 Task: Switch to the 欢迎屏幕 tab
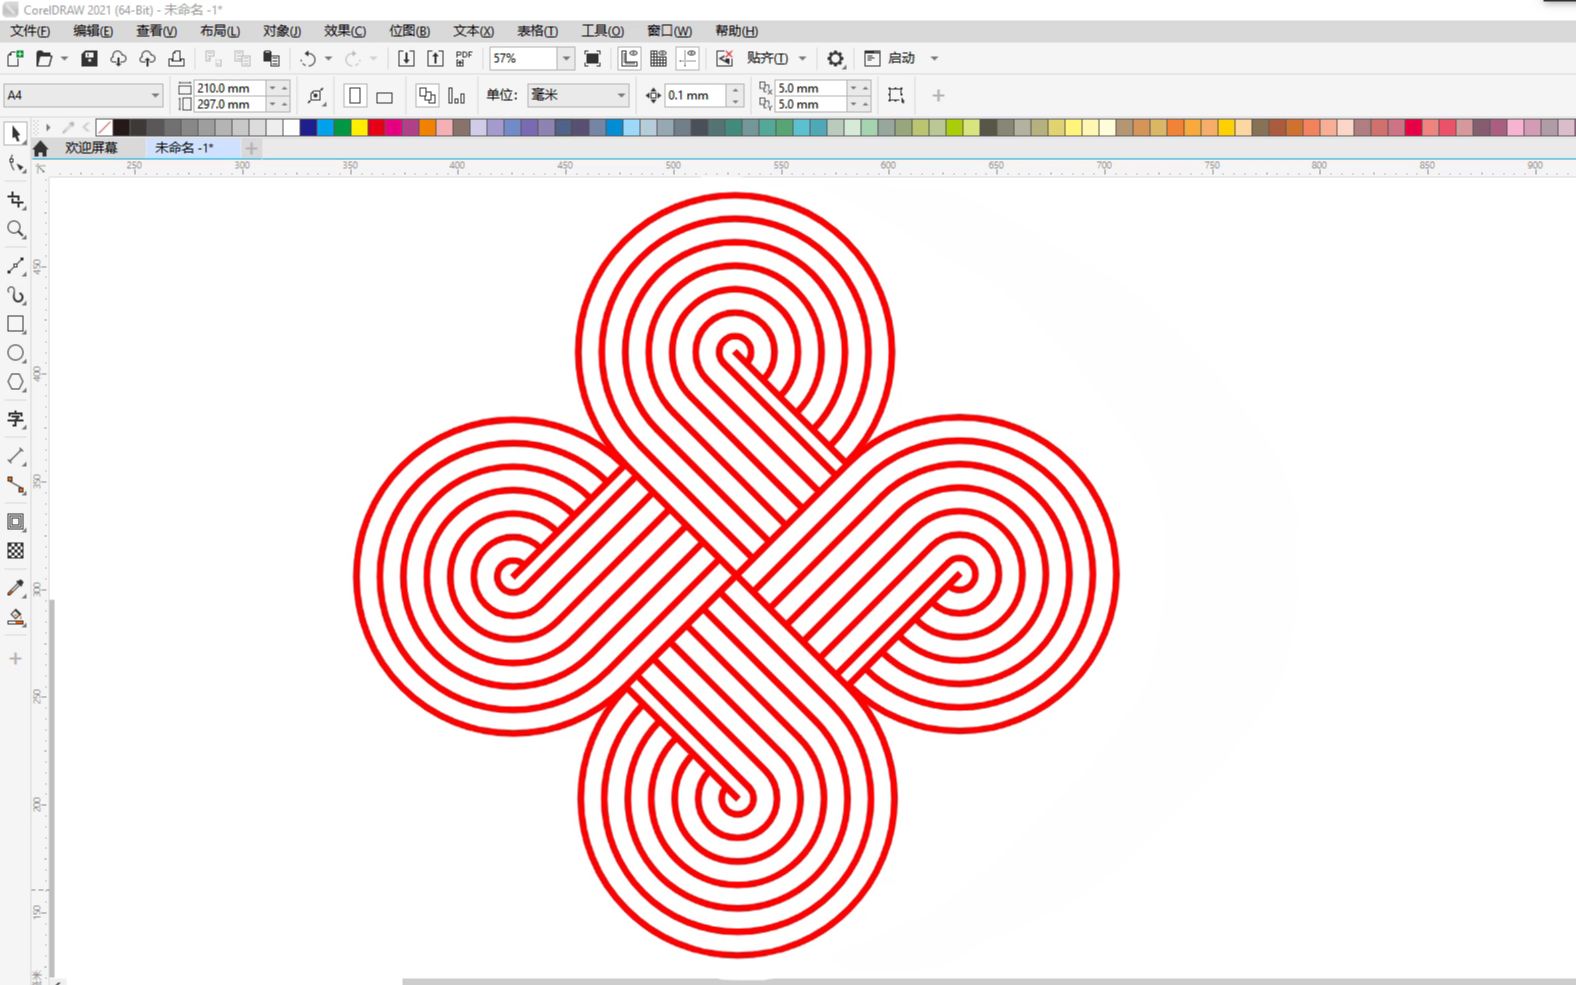pyautogui.click(x=91, y=148)
